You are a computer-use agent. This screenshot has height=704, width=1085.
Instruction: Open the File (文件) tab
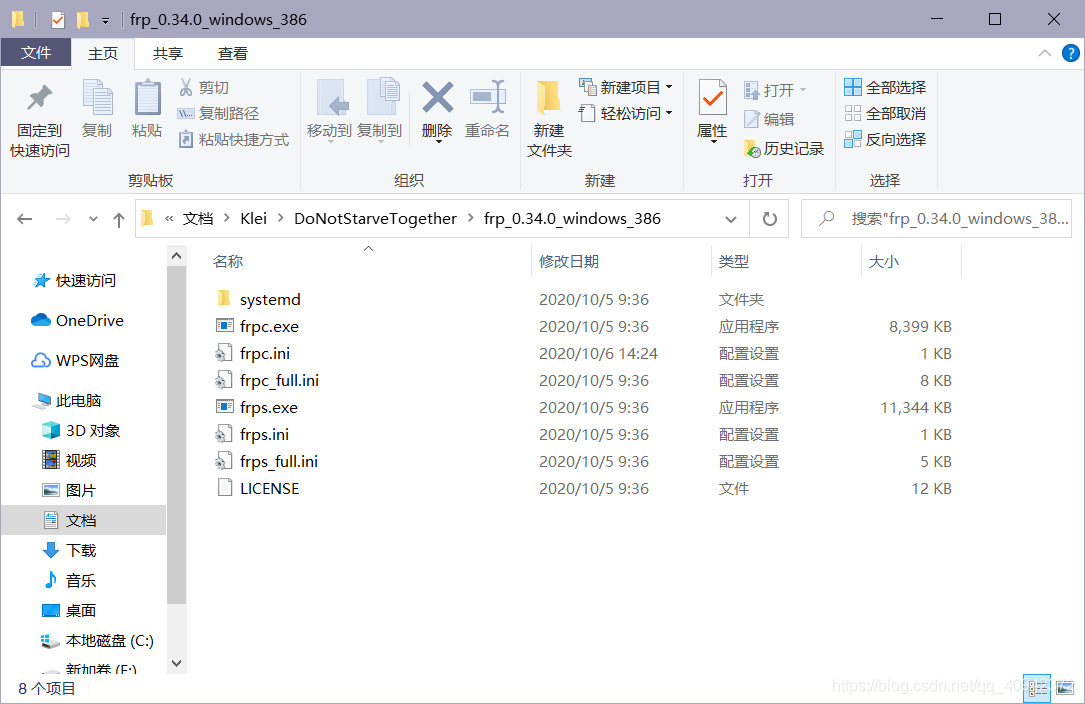coord(36,53)
